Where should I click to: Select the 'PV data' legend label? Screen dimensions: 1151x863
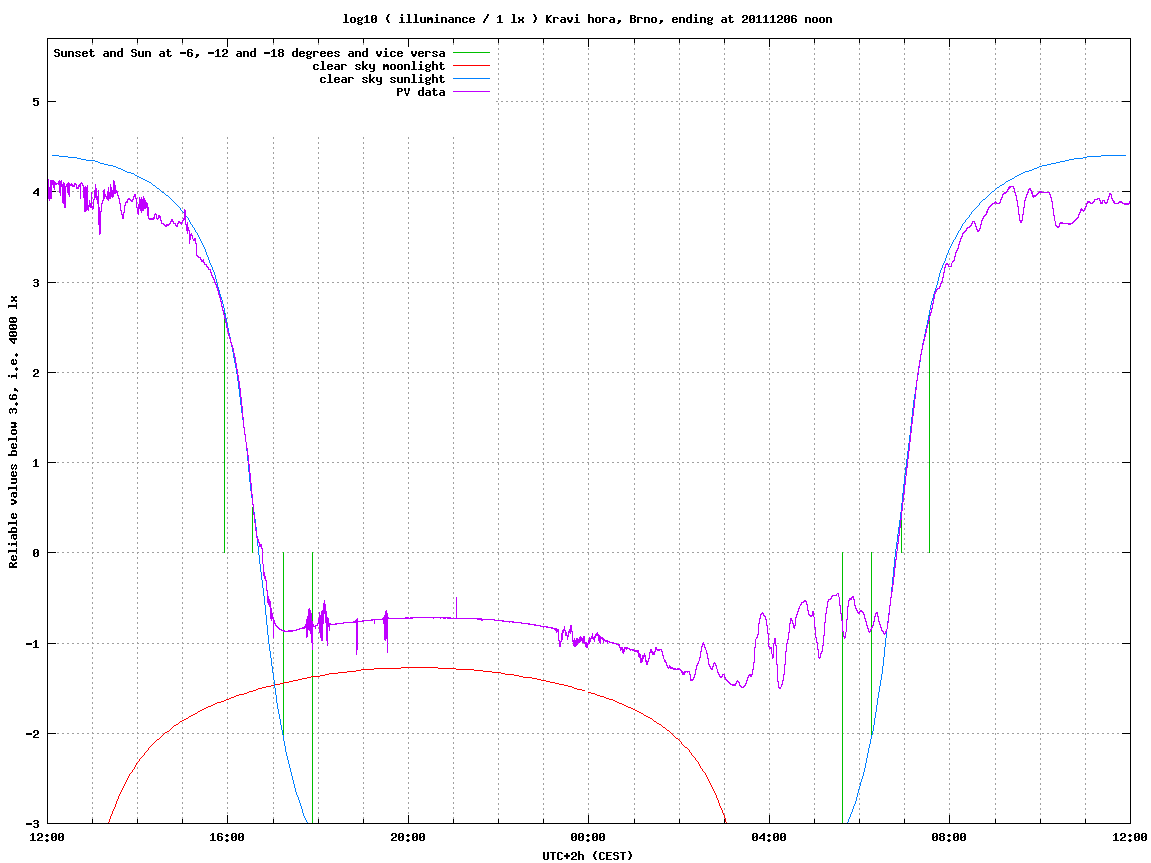pyautogui.click(x=421, y=92)
